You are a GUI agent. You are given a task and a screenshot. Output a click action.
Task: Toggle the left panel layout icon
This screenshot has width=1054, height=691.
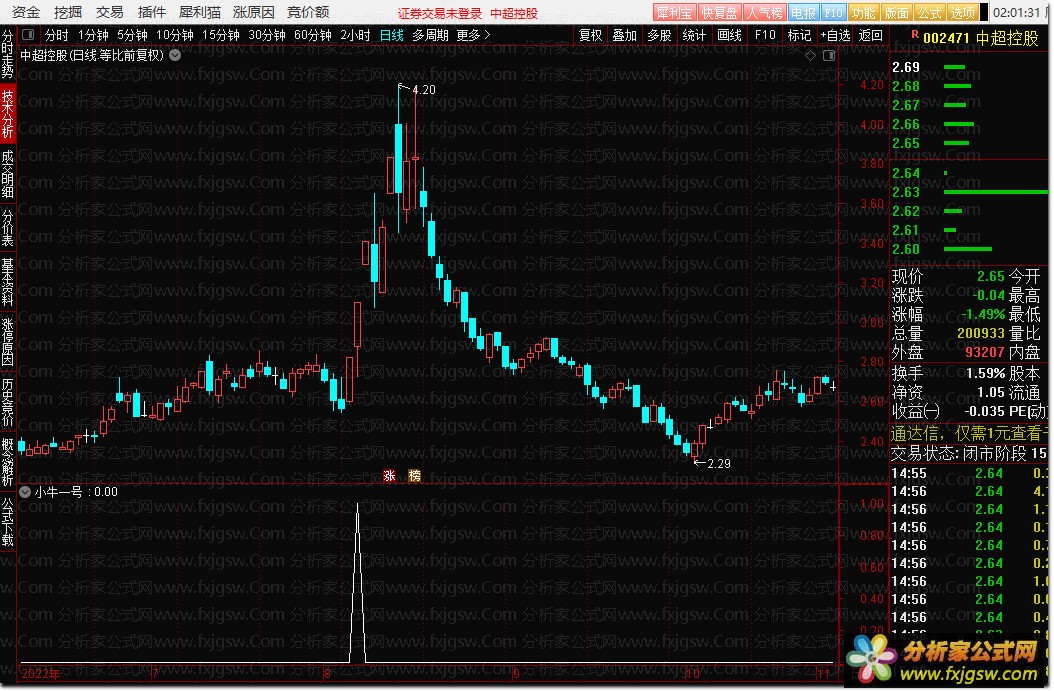click(x=28, y=34)
